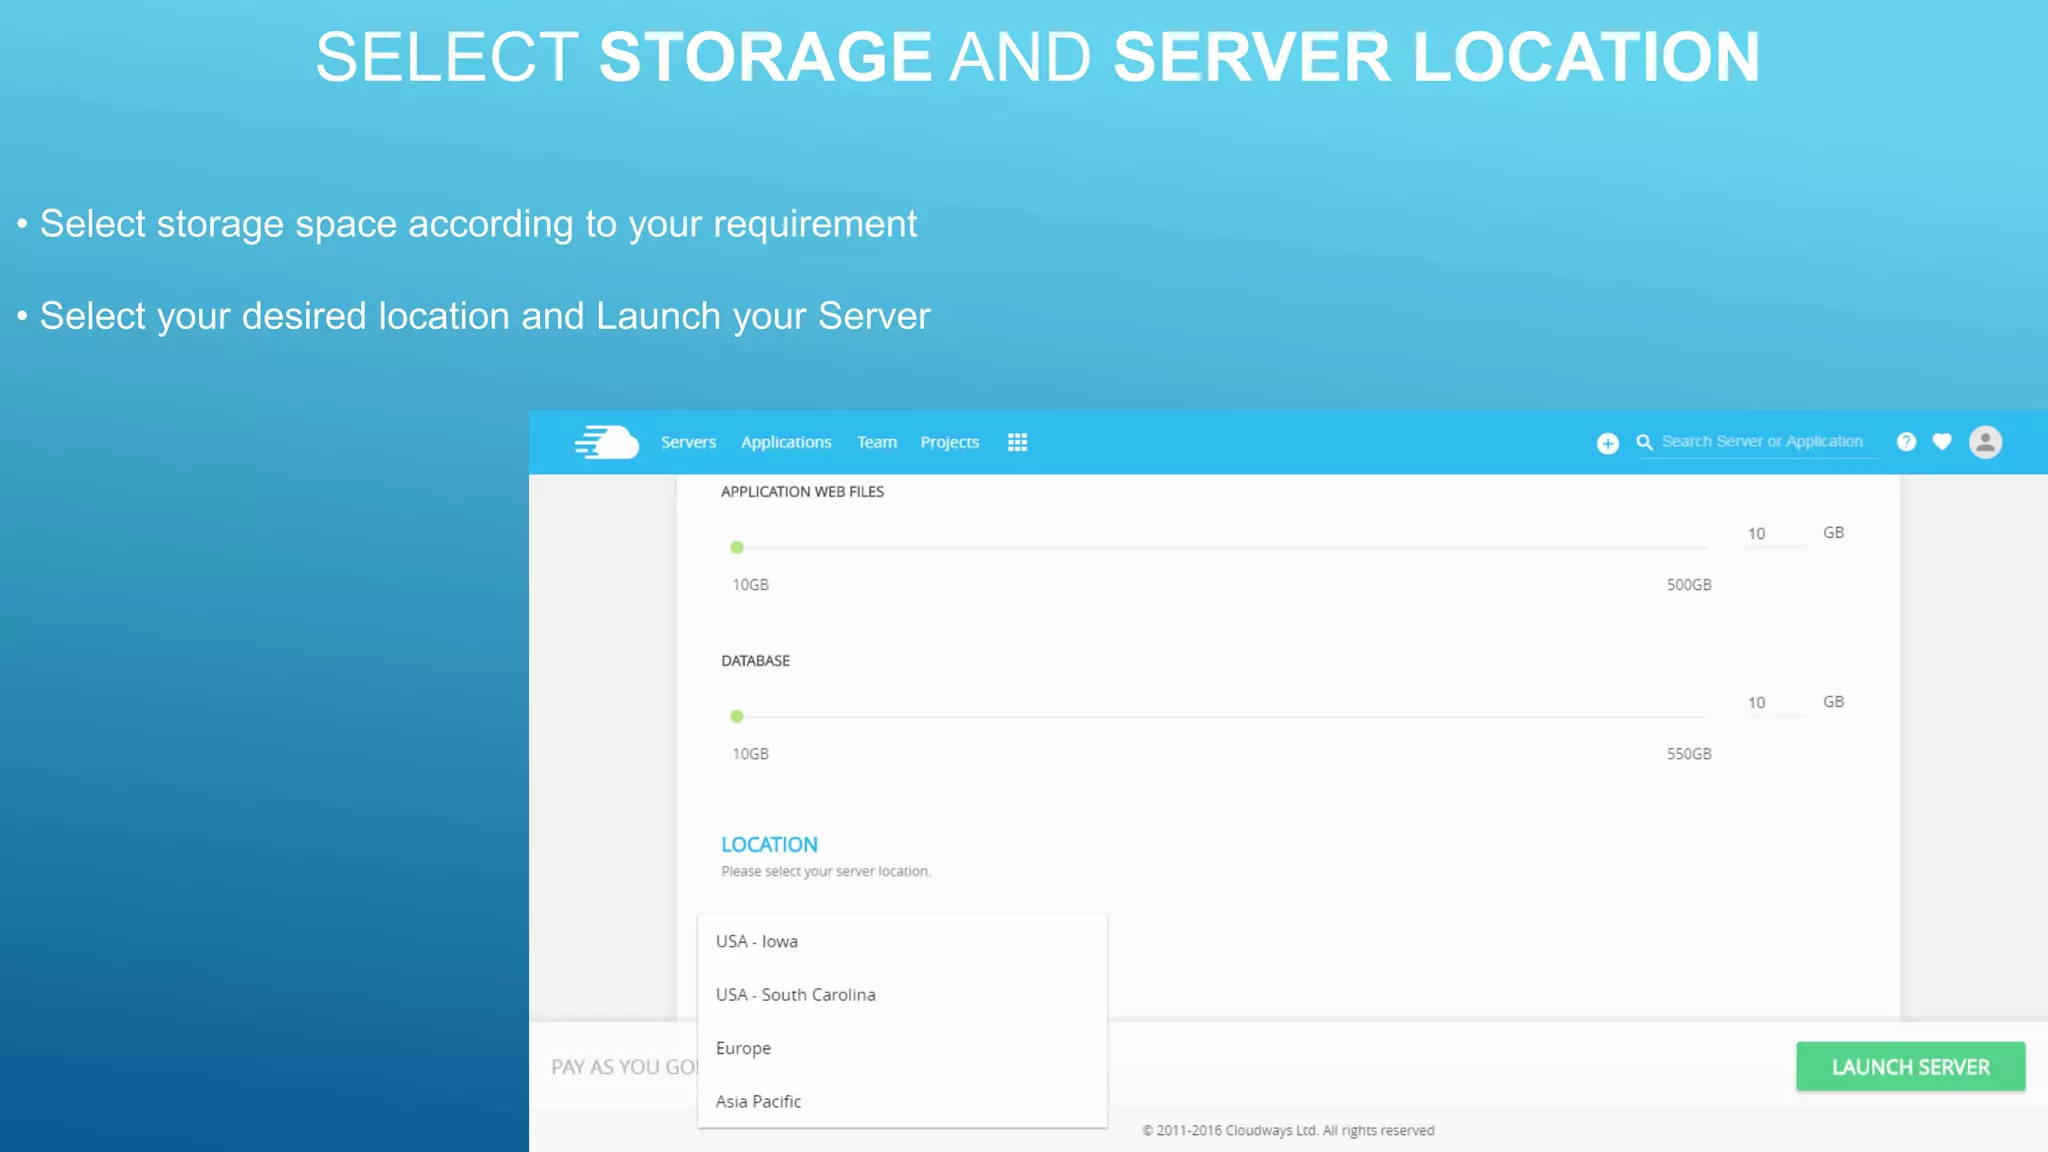Select USA - South Carolina location
2048x1152 pixels.
(902, 995)
